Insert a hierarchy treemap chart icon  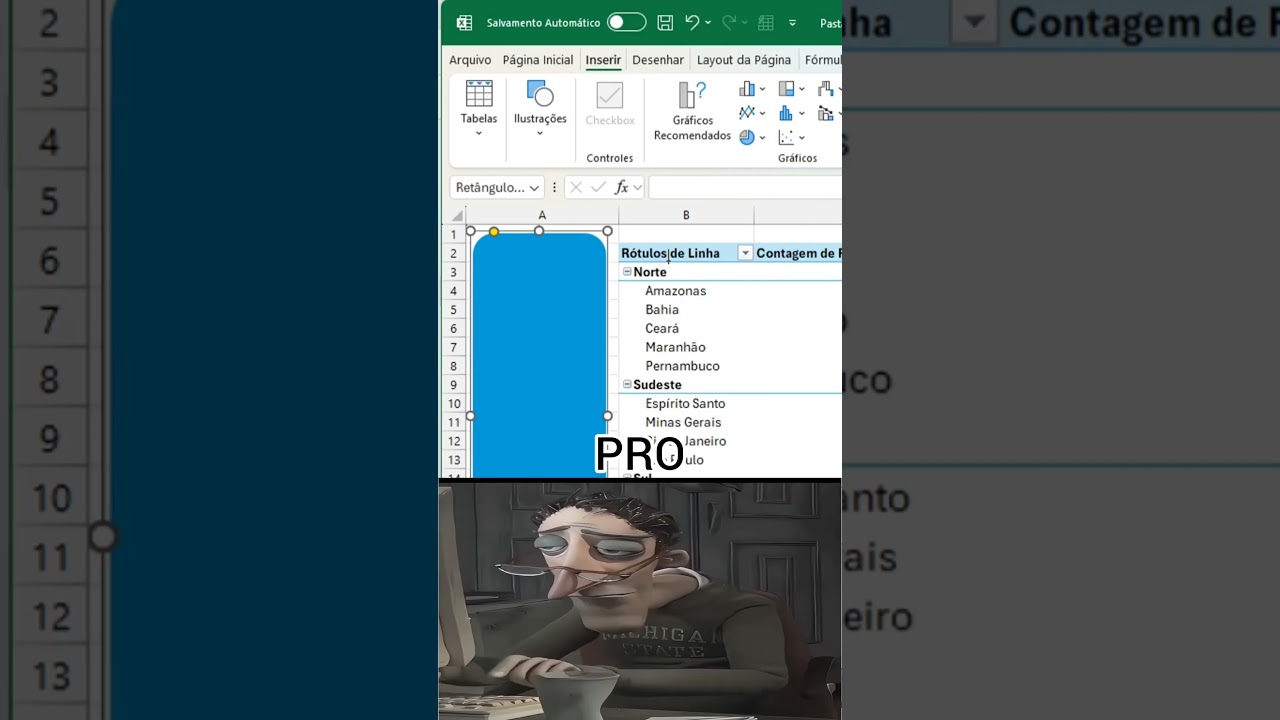pos(787,89)
